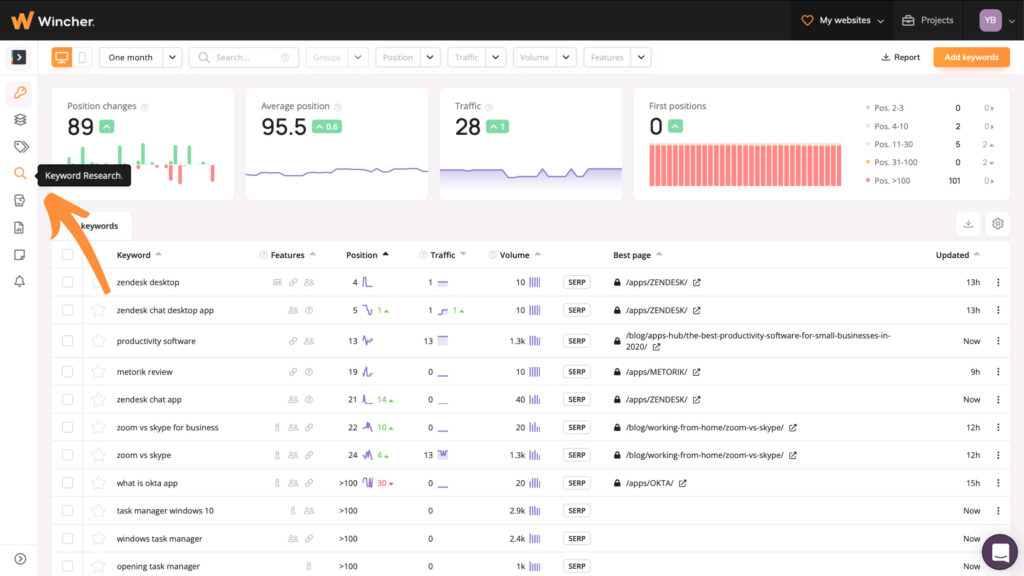The width and height of the screenshot is (1024, 576).
Task: Open the /blog/working-from-home/zoom-vs-skype/ link for zoom vs skype
Action: [x=705, y=455]
